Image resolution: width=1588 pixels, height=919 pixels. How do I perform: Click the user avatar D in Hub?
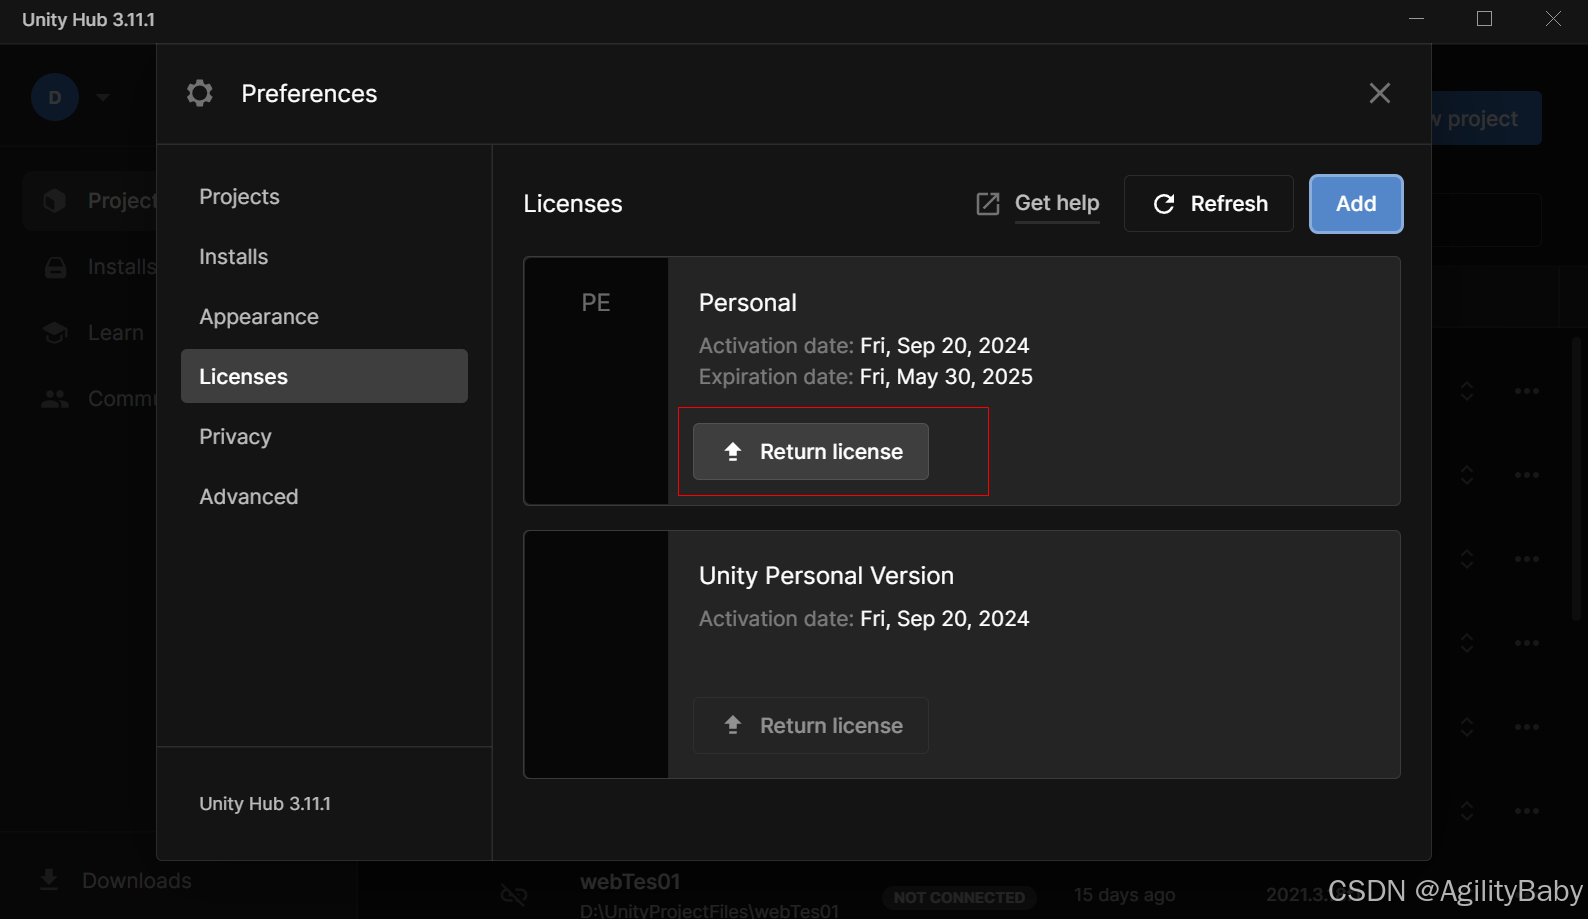(55, 97)
